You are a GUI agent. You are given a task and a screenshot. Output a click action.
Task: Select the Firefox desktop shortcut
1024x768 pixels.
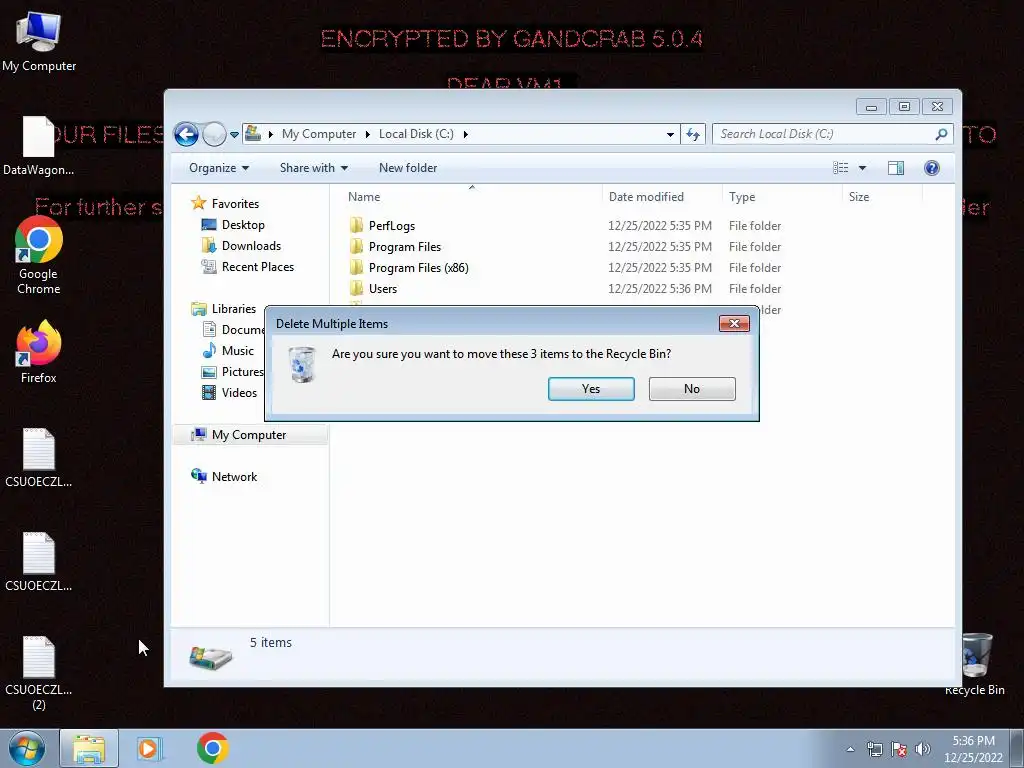pos(39,352)
